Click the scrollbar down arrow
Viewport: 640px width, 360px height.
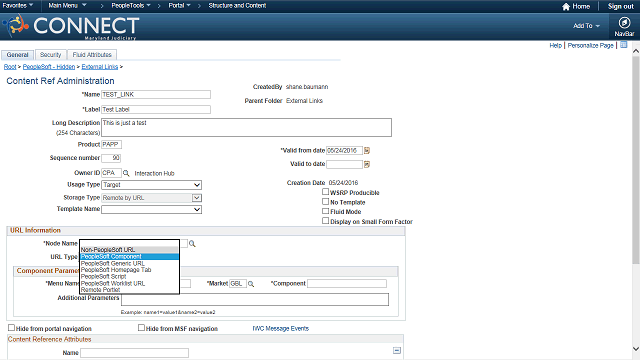(x=636, y=349)
